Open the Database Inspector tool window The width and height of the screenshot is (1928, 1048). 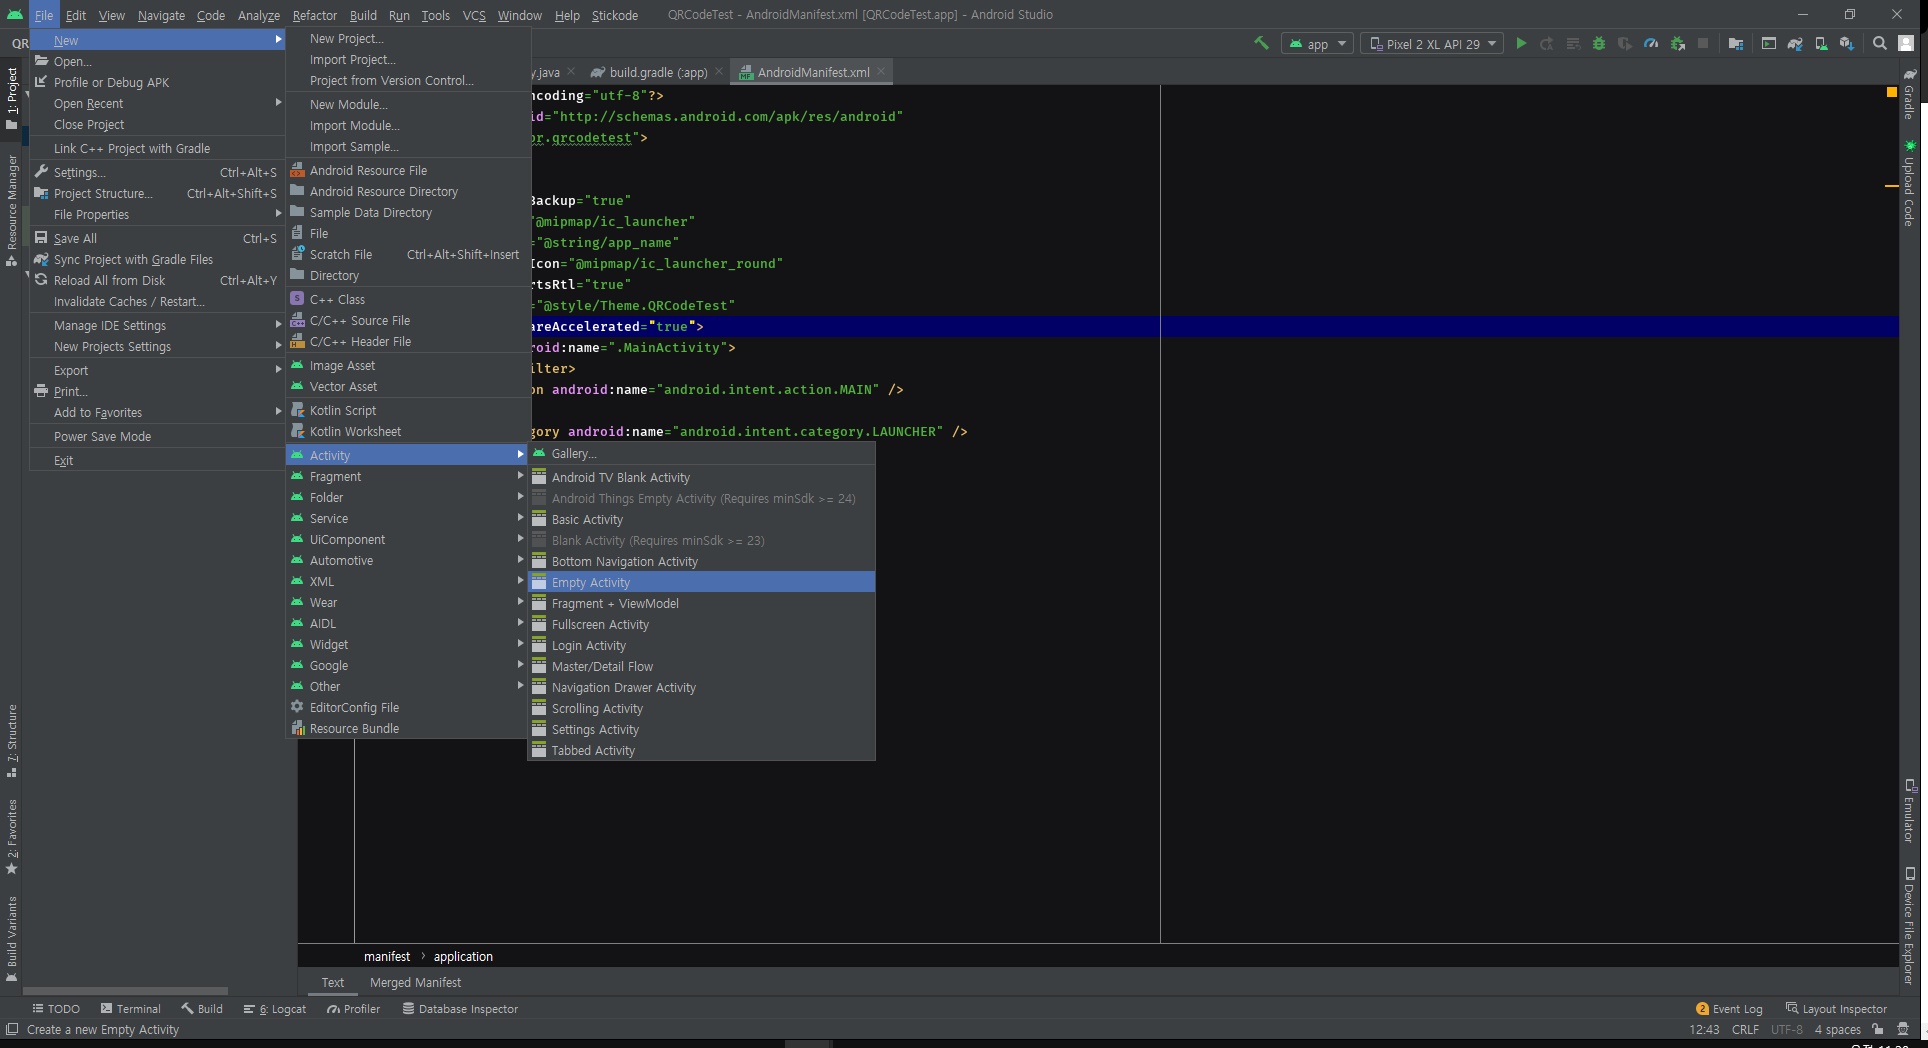coord(460,1009)
